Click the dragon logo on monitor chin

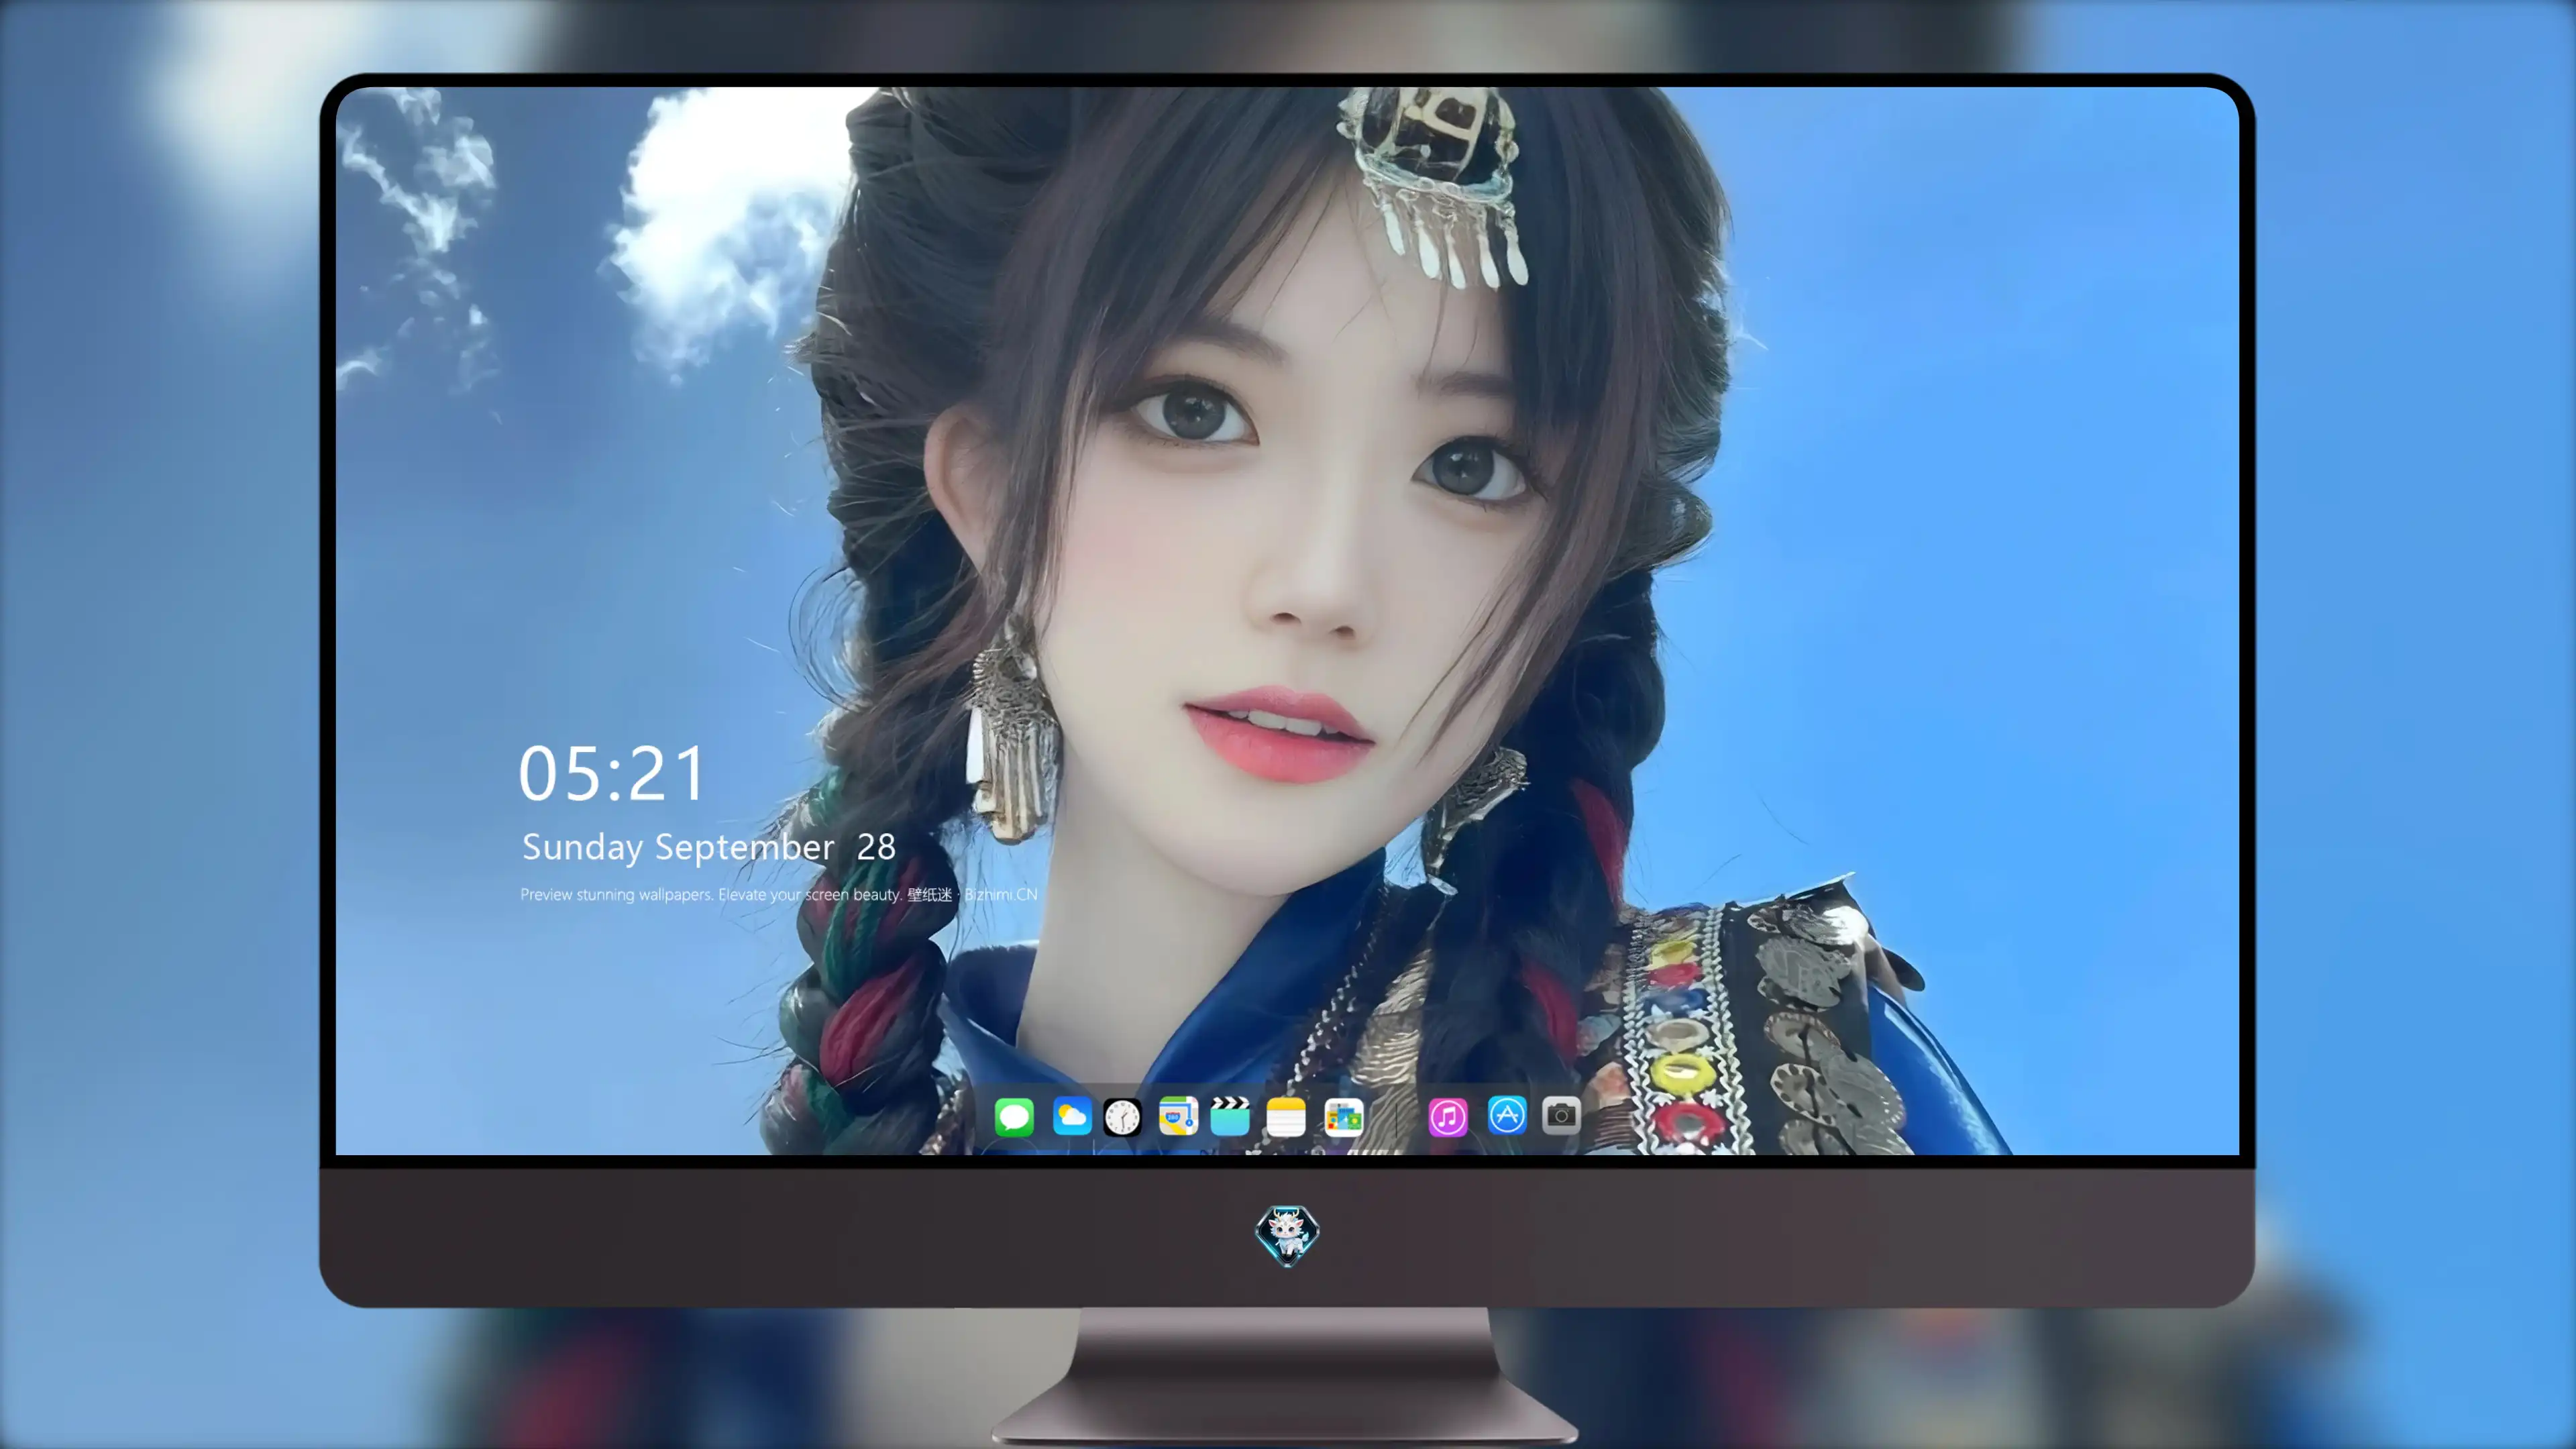[x=1287, y=1235]
